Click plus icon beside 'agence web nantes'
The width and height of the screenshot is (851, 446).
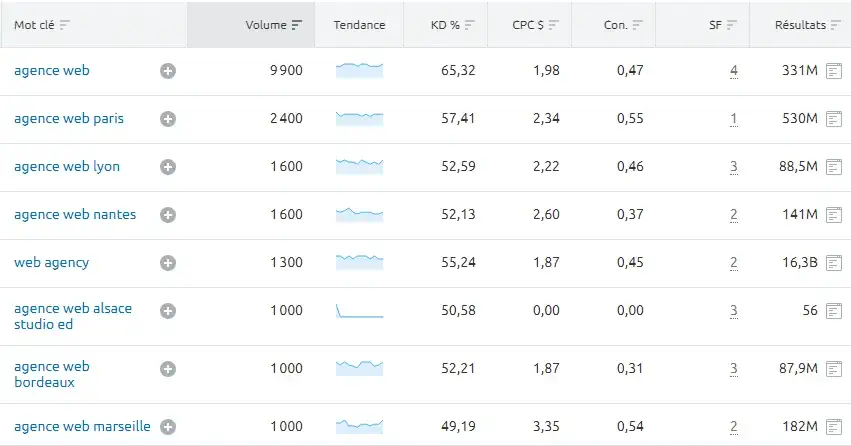(168, 215)
